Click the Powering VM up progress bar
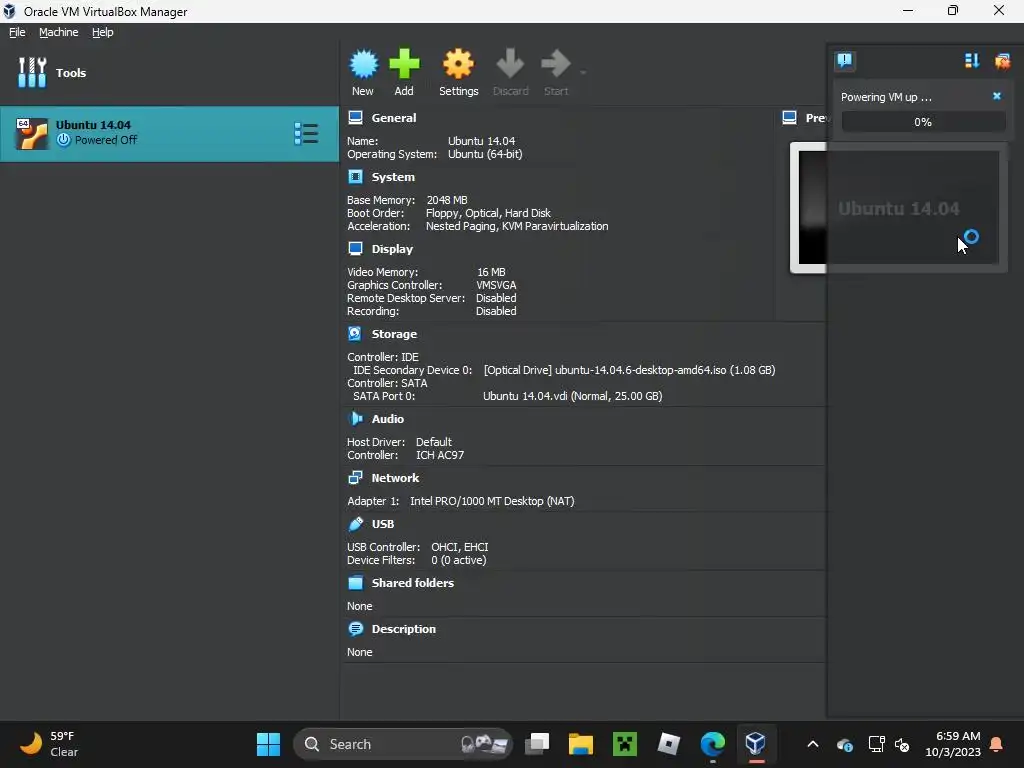Viewport: 1024px width, 768px height. coord(923,121)
